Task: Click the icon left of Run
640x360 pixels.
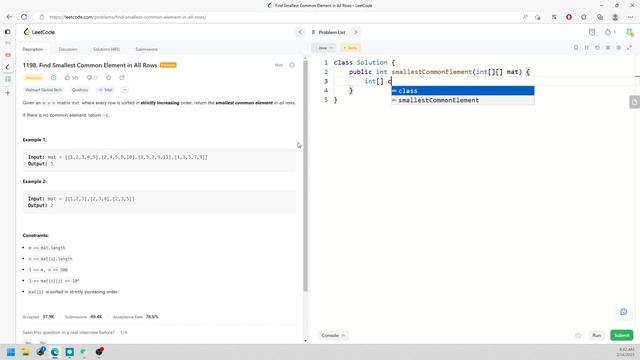Action: [578, 335]
